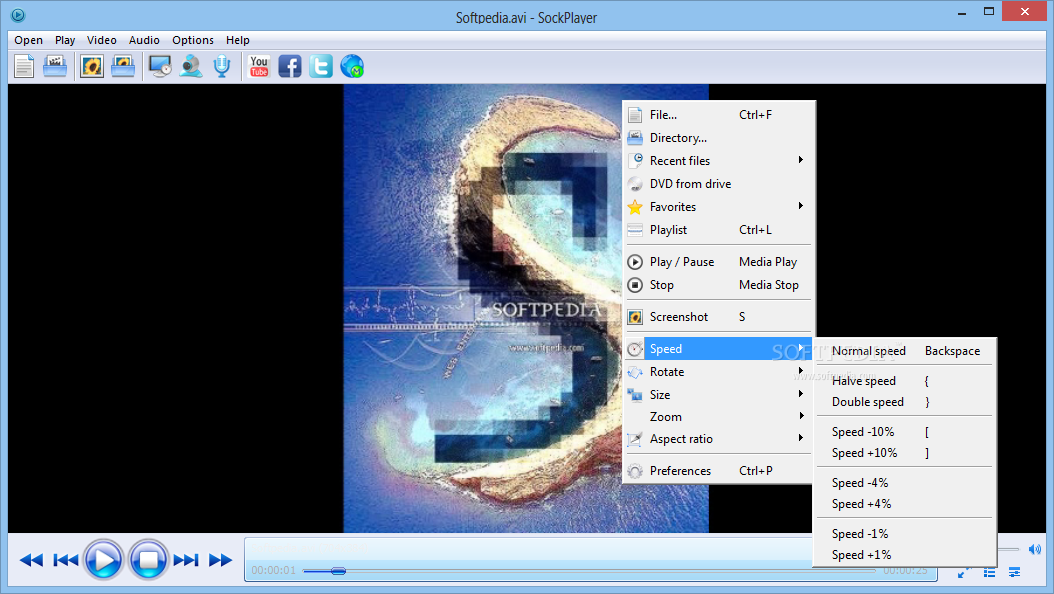Viewport: 1054px width, 594px height.
Task: Select Speed +4% option
Action: tap(905, 504)
